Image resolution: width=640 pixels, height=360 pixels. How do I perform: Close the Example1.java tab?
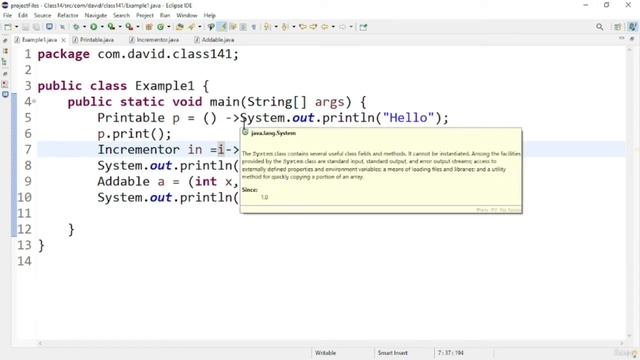click(63, 40)
